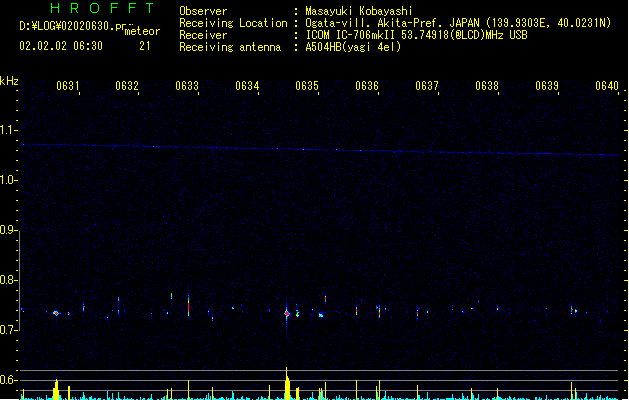
Task: Click the Receiving Location label
Action: pyautogui.click(x=233, y=23)
